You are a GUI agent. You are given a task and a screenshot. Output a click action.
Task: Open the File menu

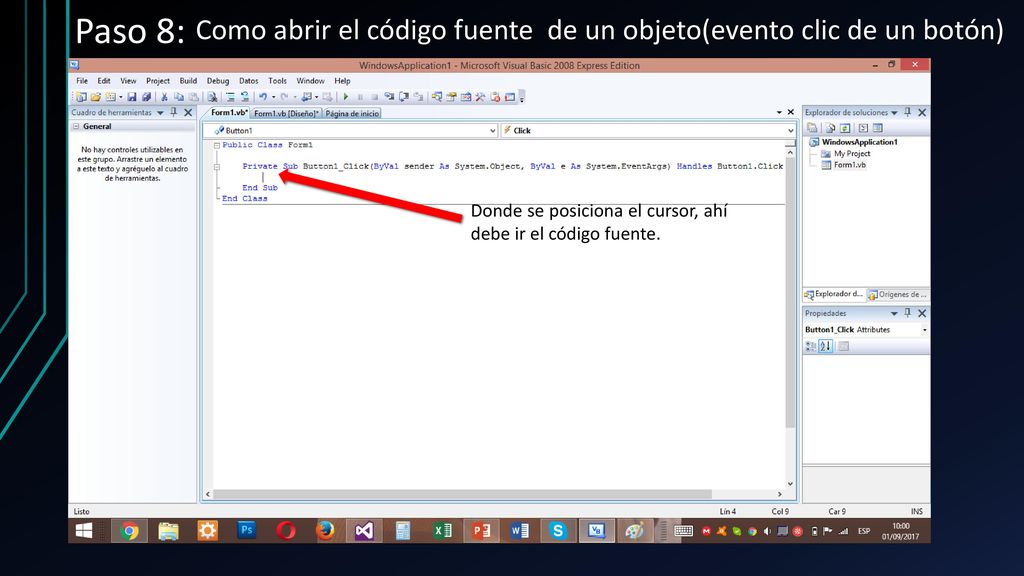pyautogui.click(x=82, y=81)
